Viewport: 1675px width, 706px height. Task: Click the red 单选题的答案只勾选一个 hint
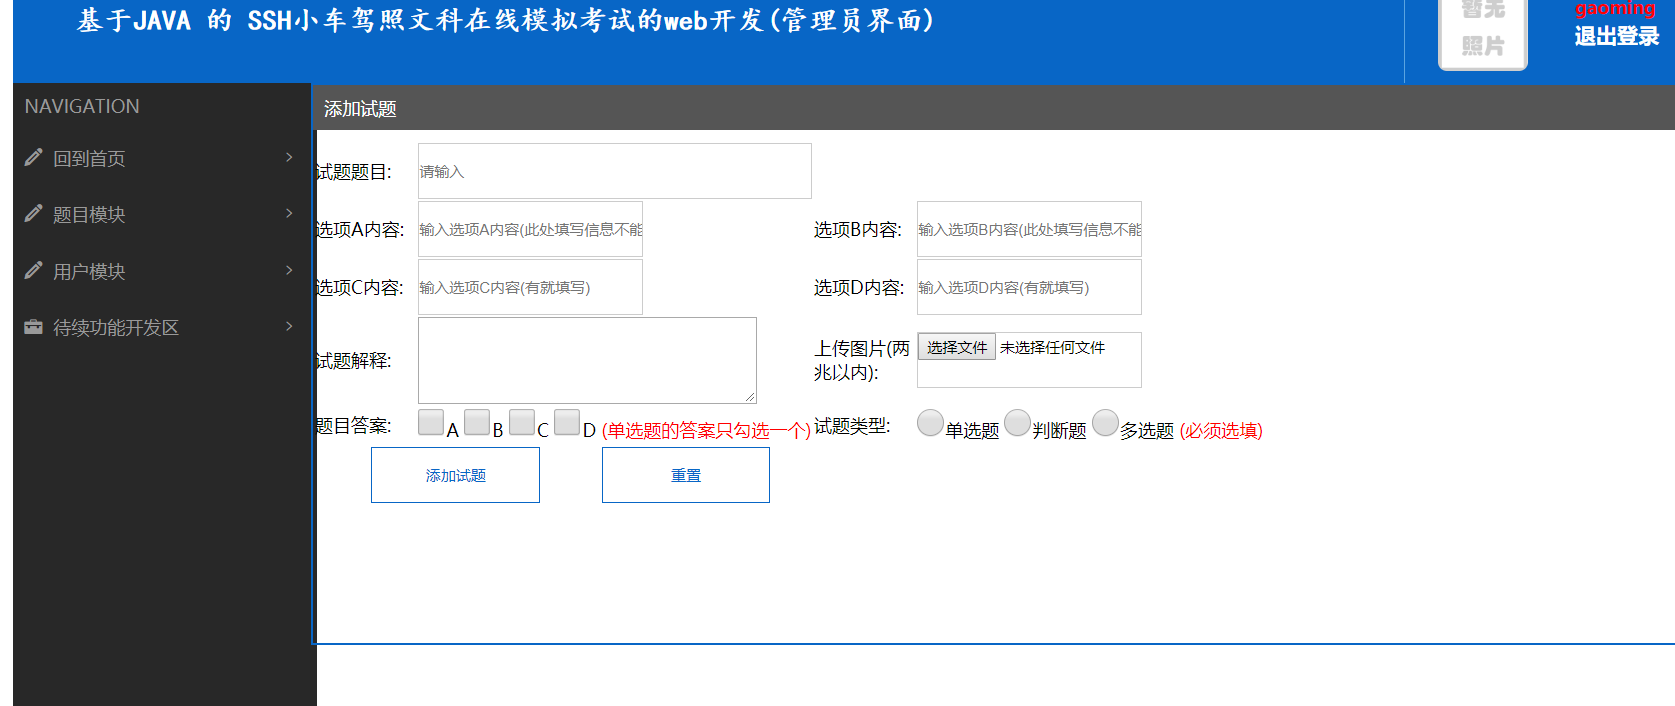tap(706, 430)
